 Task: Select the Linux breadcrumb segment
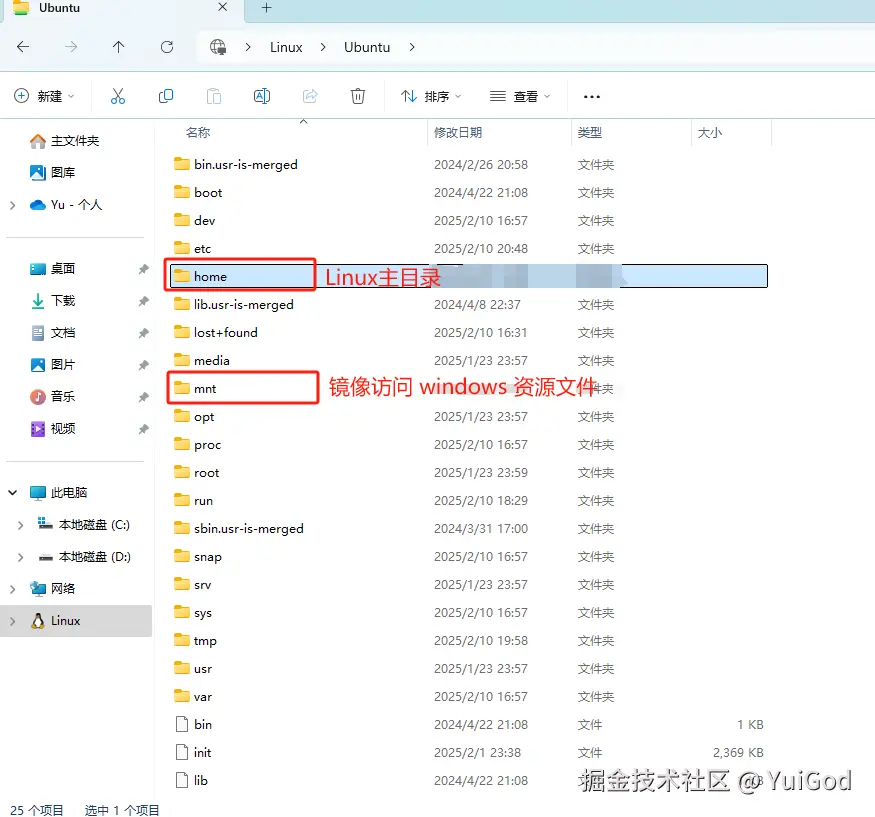point(286,47)
